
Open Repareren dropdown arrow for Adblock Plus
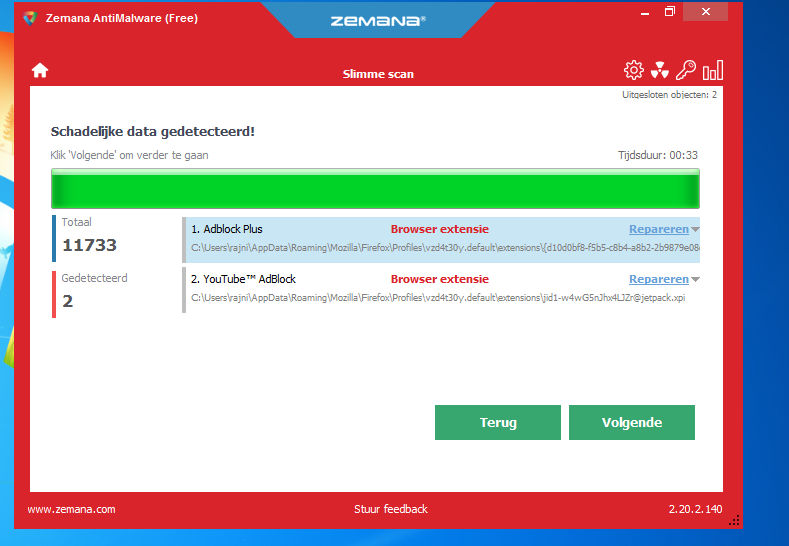point(695,229)
